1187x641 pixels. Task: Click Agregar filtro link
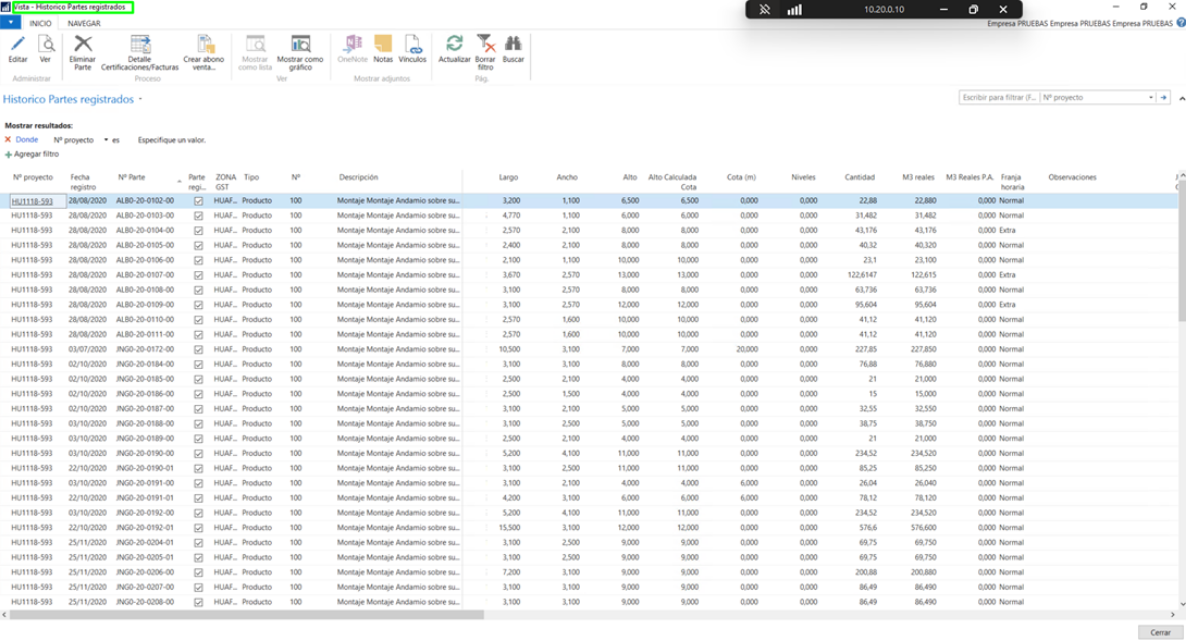[35, 155]
